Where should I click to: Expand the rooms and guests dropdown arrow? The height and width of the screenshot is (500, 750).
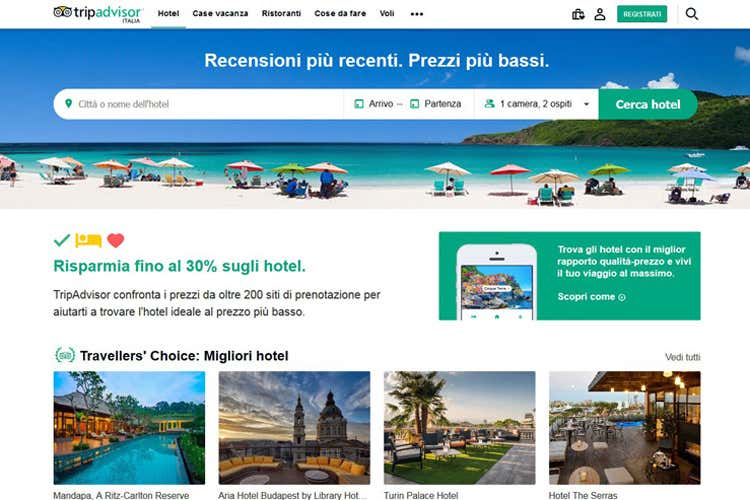point(586,104)
